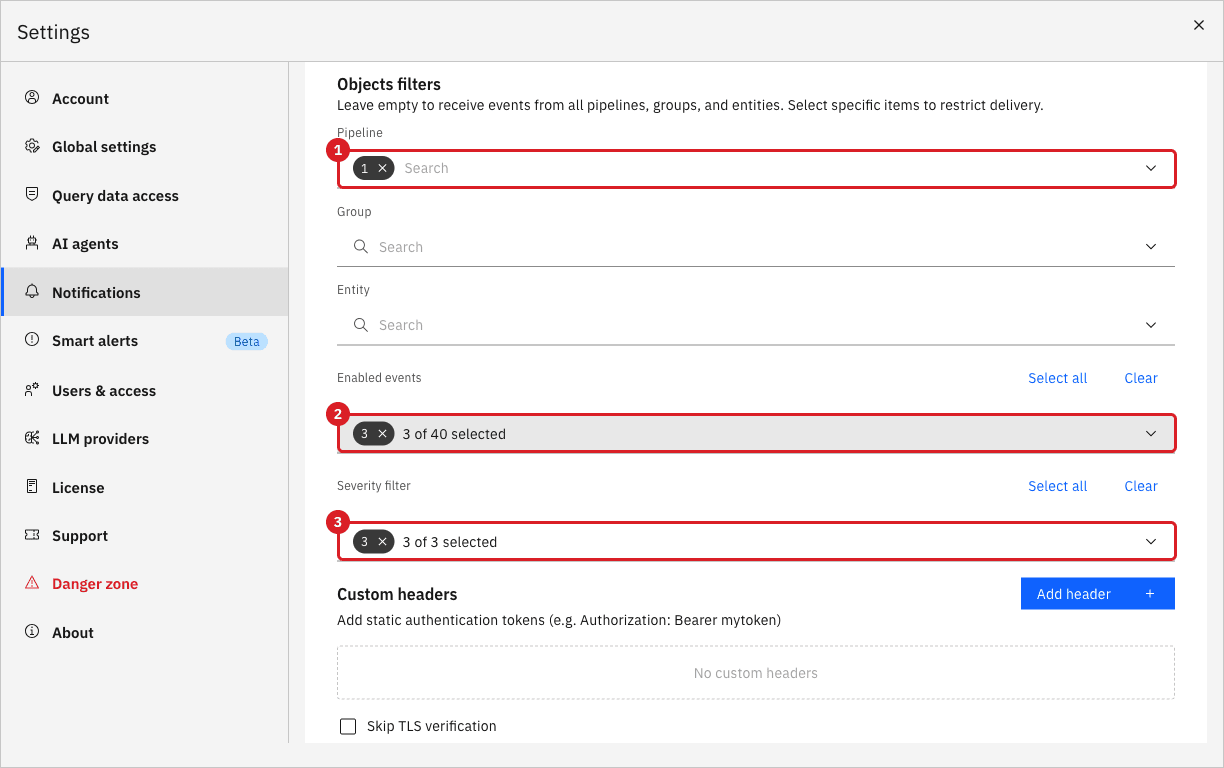This screenshot has height=768, width=1224.
Task: Clear the Enabled events selection
Action: coord(1141,378)
